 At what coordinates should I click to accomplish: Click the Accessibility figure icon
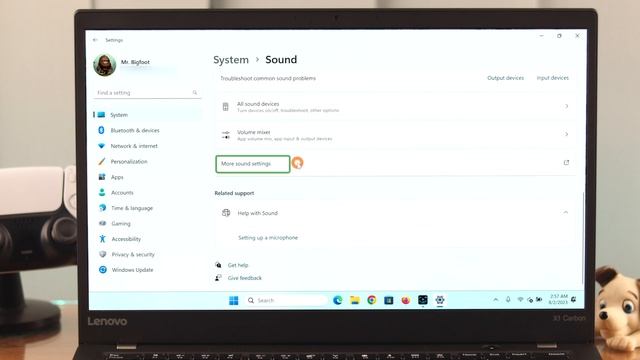[x=102, y=239]
